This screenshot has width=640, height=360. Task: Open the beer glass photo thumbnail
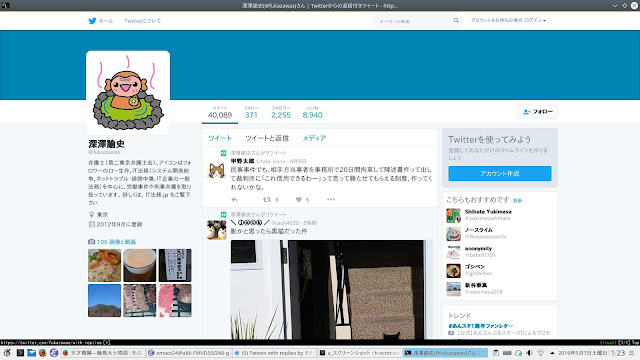[x=140, y=265]
